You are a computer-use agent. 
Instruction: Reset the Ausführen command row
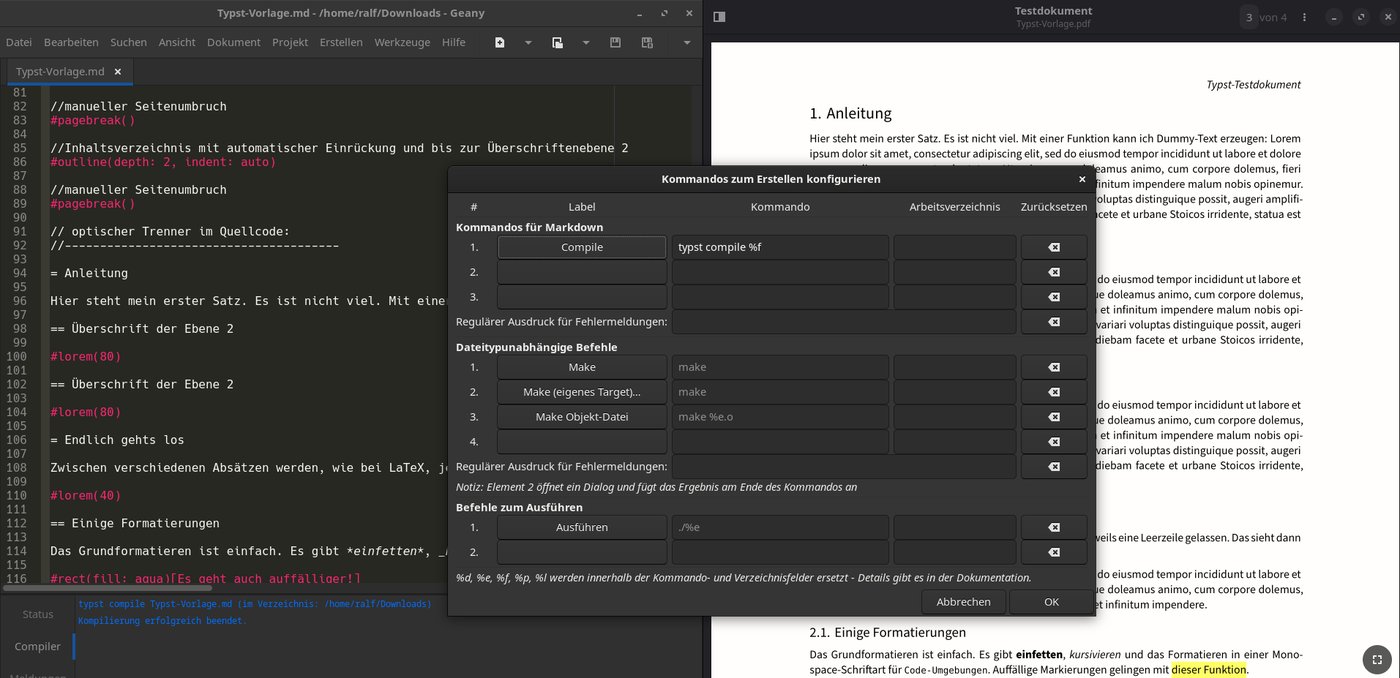[x=1053, y=527]
